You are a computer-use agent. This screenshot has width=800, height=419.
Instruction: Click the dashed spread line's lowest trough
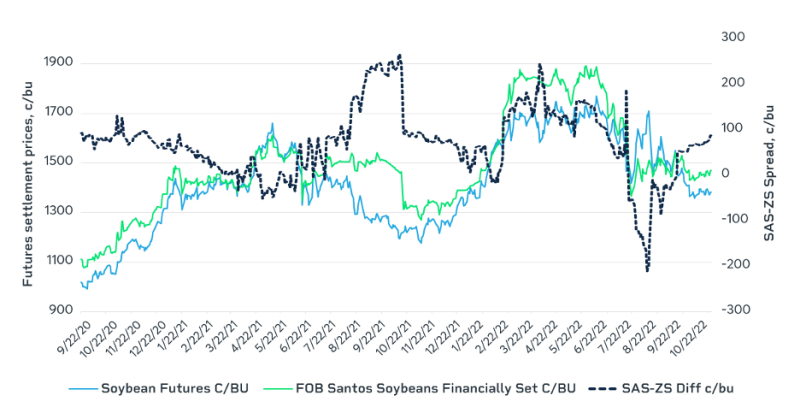648,270
